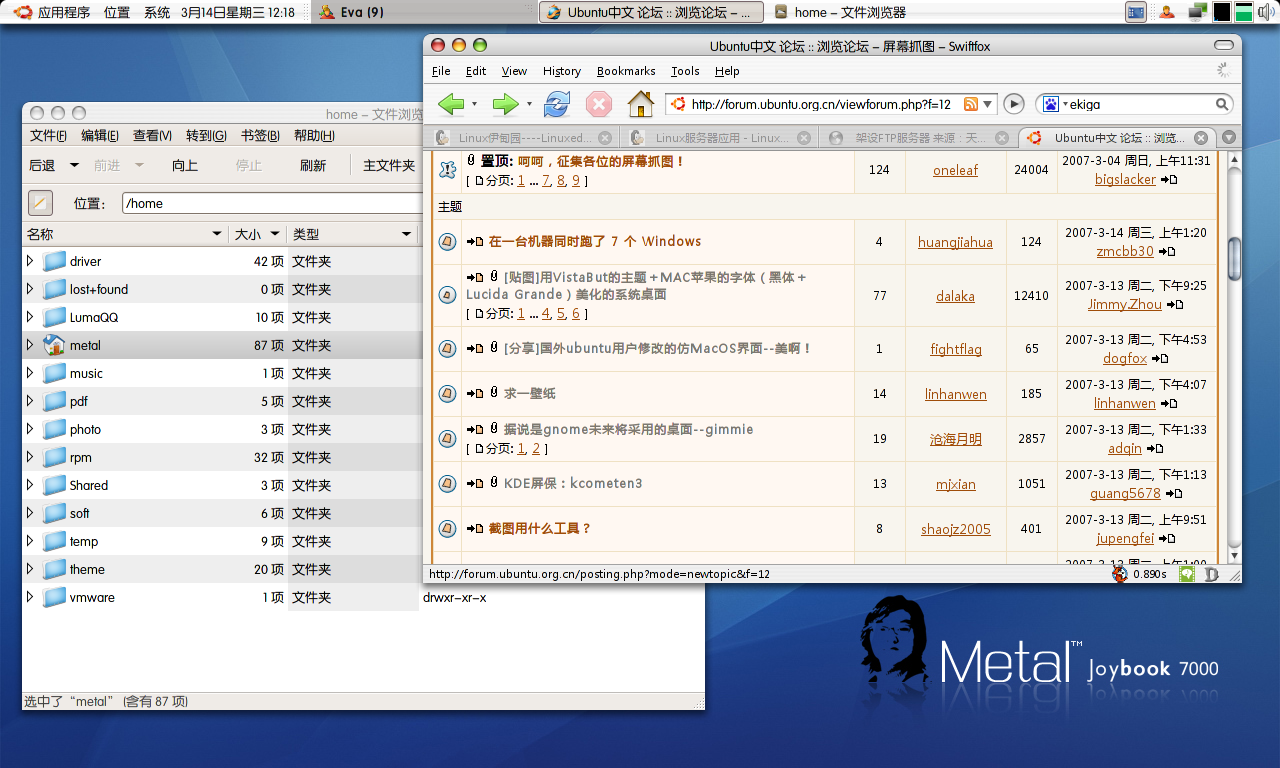This screenshot has height=768, width=1280.
Task: Click the black CPU monitor applet in the panel
Action: click(x=1221, y=12)
